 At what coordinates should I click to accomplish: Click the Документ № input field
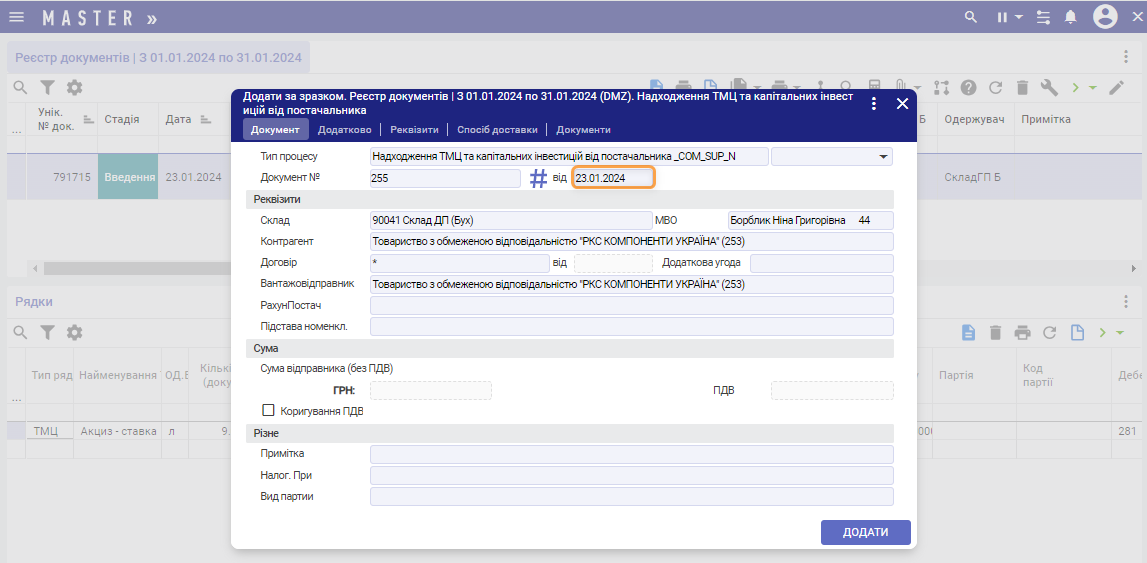click(445, 178)
